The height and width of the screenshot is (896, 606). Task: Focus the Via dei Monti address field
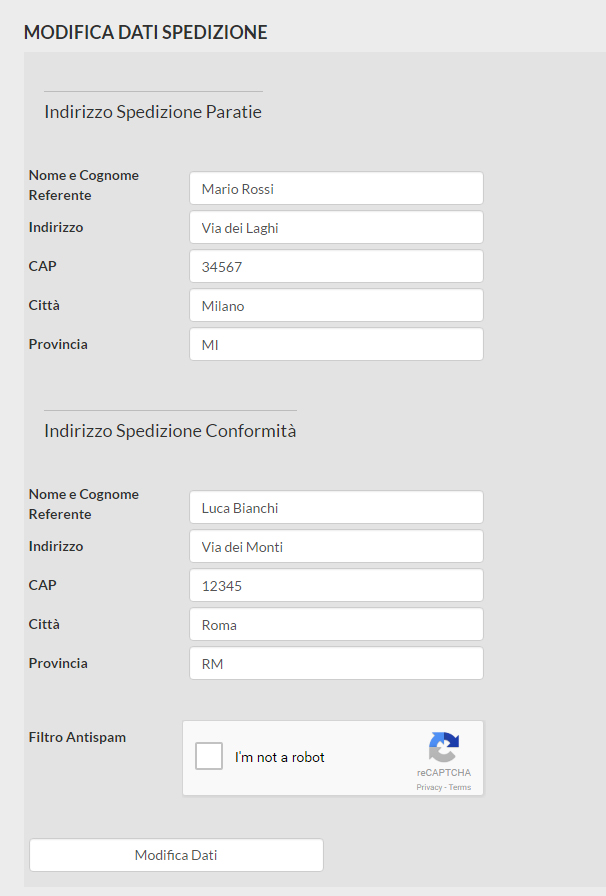[335, 546]
